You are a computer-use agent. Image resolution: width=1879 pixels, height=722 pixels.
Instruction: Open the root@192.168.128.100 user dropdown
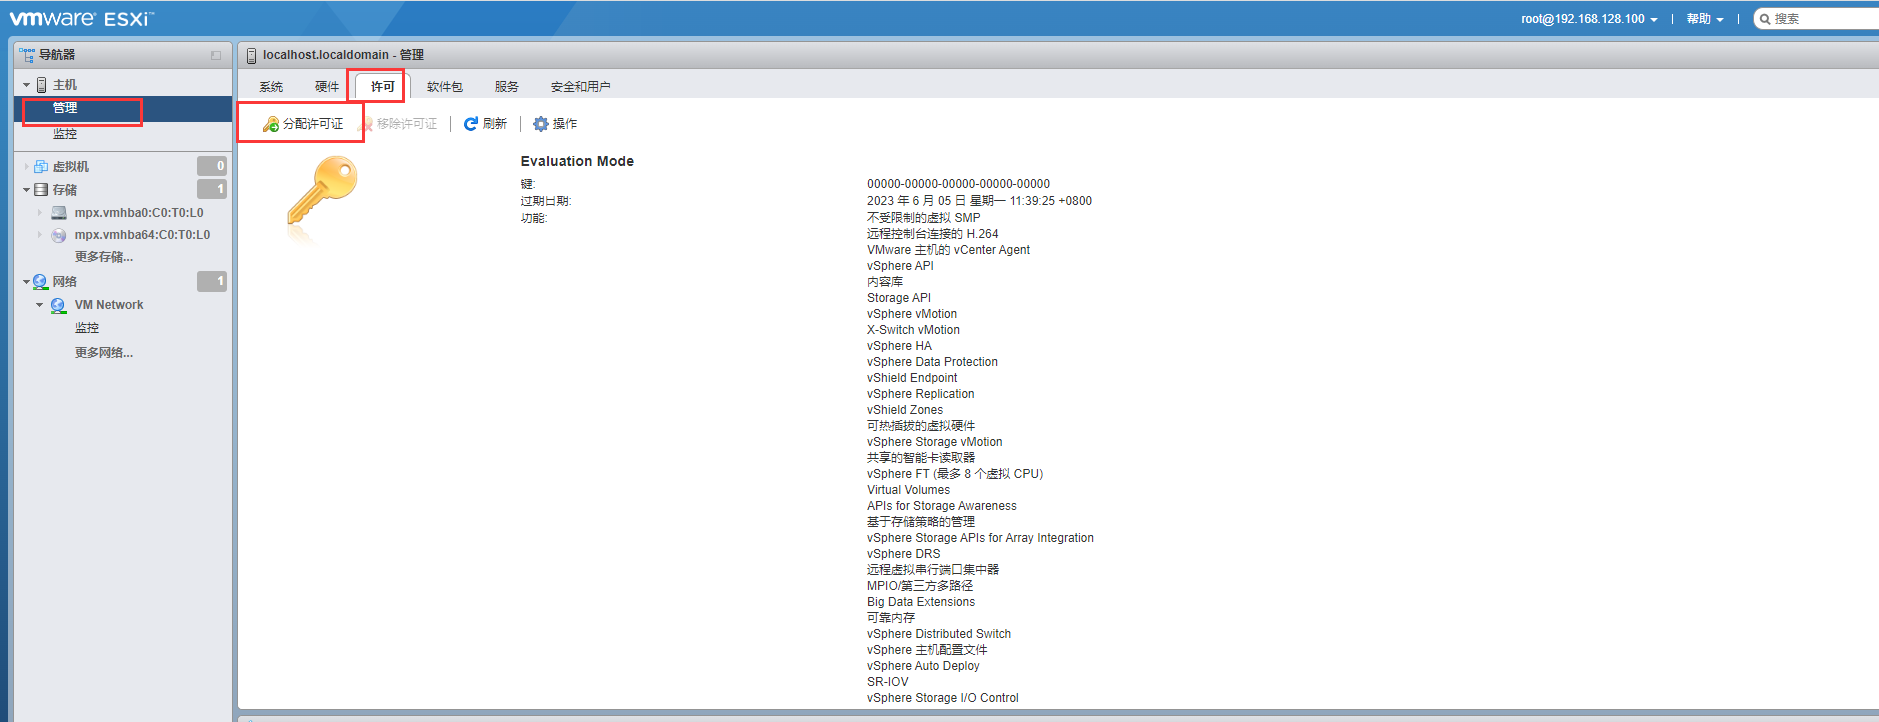(x=1589, y=19)
